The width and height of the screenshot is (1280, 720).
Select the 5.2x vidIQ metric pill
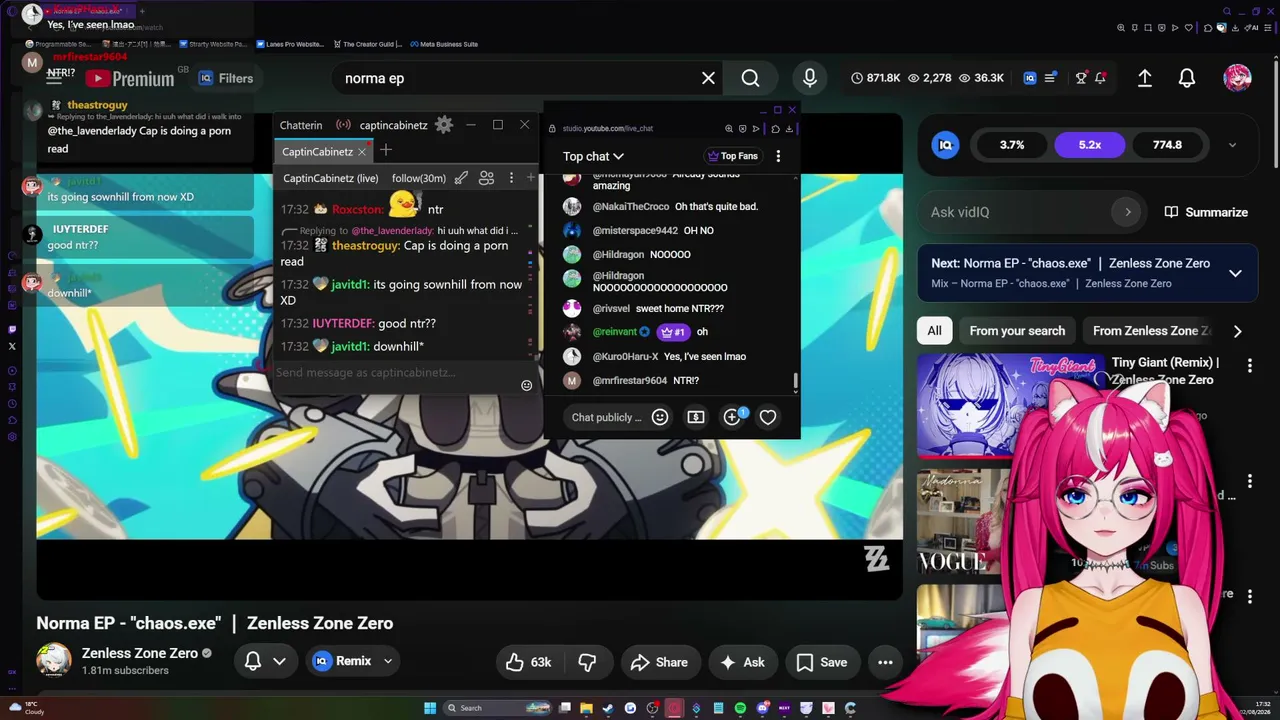click(x=1090, y=145)
